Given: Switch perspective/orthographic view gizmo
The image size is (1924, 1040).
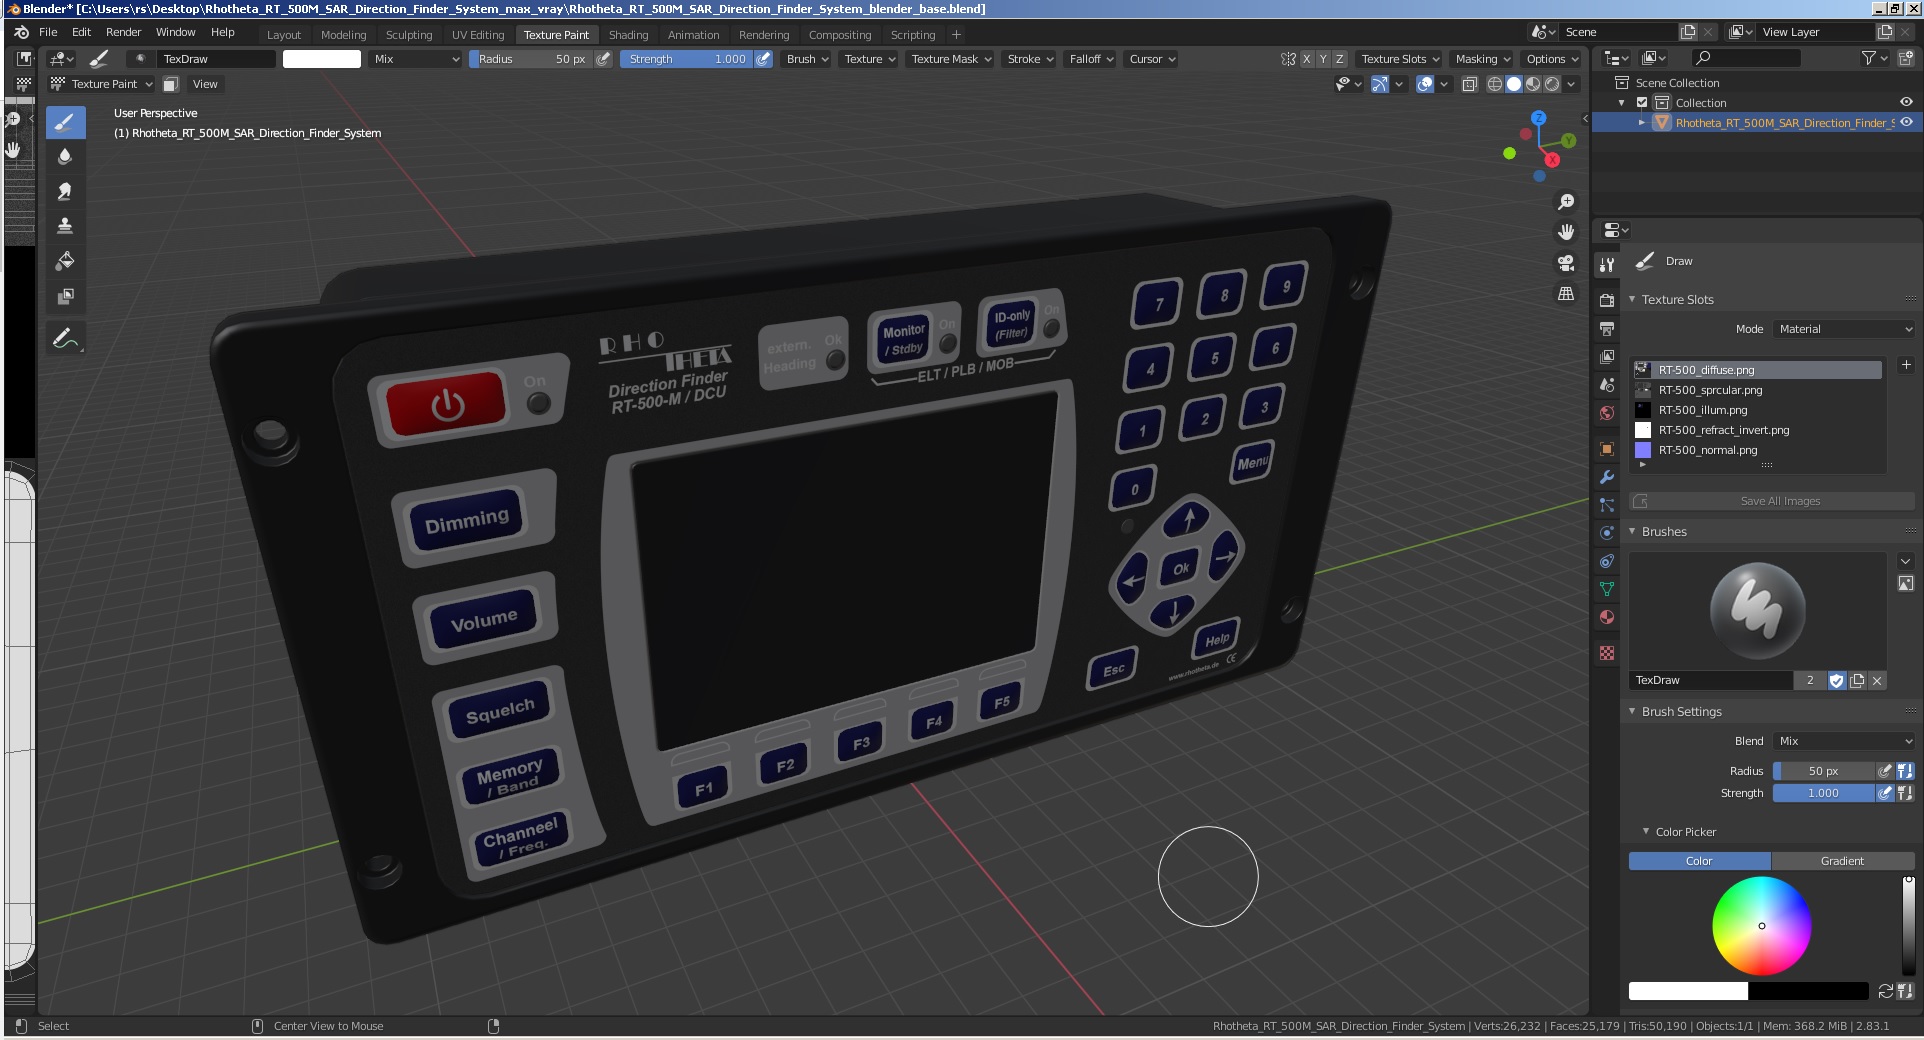Looking at the screenshot, I should 1566,294.
